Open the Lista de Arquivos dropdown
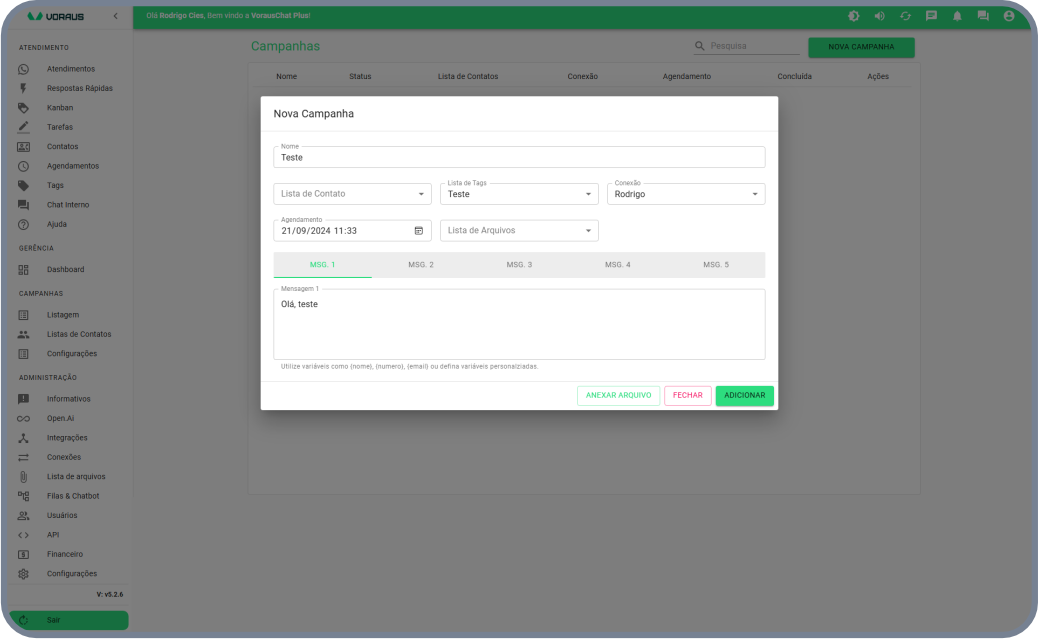This screenshot has width=1038, height=639. (x=588, y=231)
